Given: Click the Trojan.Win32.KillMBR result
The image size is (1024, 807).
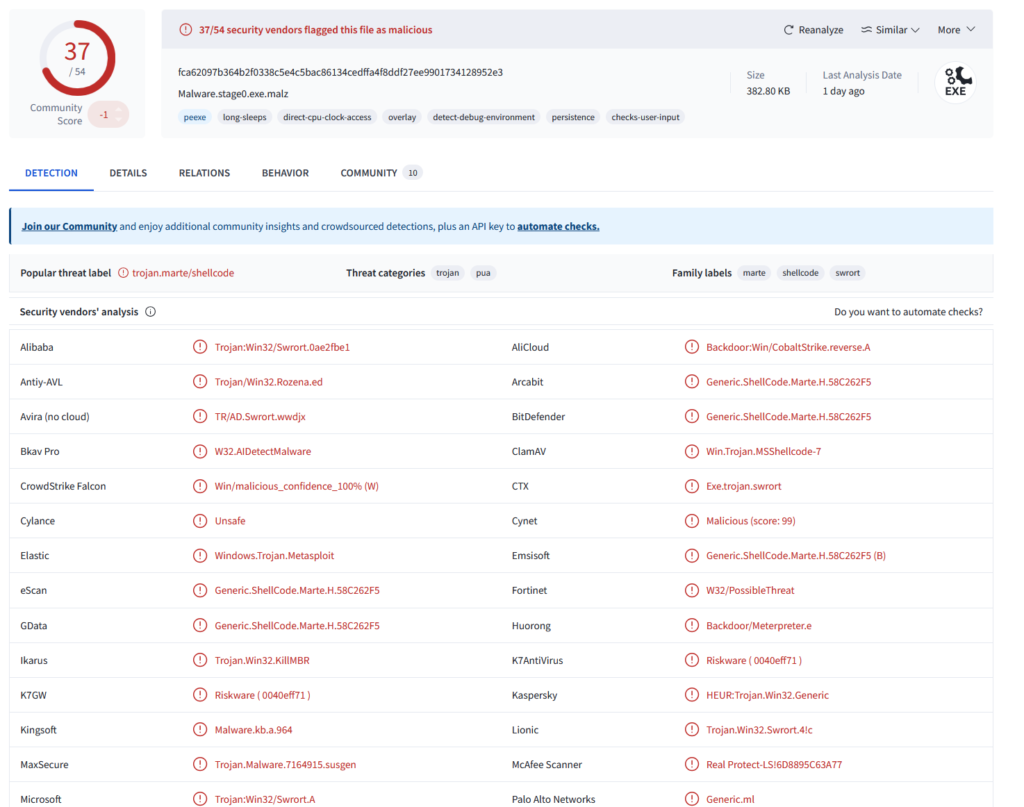Looking at the screenshot, I should [x=262, y=660].
